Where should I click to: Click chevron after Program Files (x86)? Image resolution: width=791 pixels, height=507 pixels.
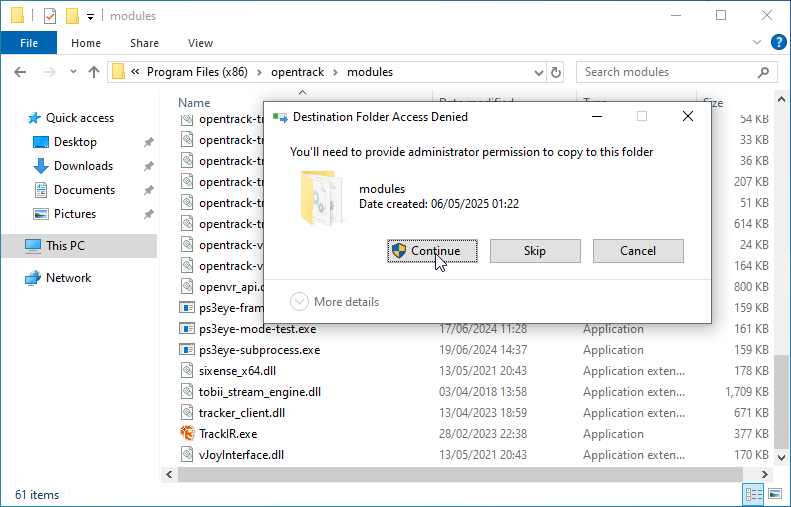click(259, 72)
